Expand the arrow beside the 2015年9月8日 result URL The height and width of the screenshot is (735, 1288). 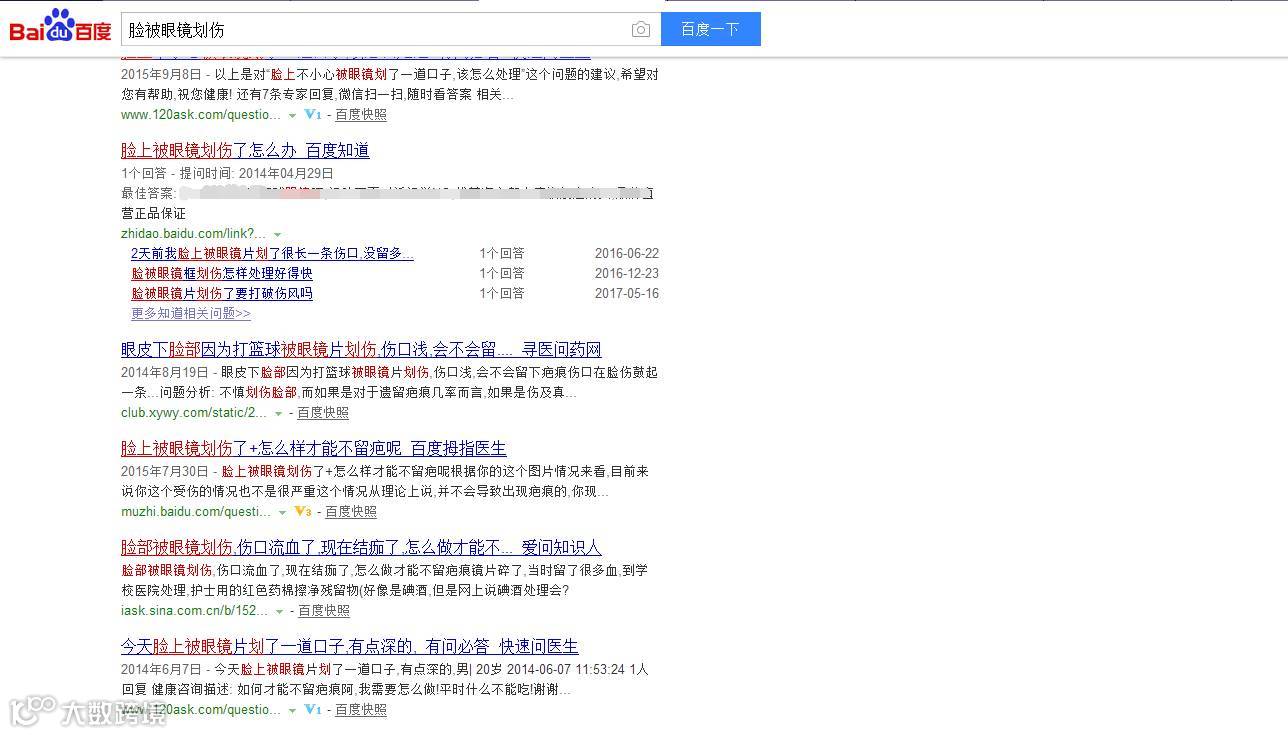(292, 115)
